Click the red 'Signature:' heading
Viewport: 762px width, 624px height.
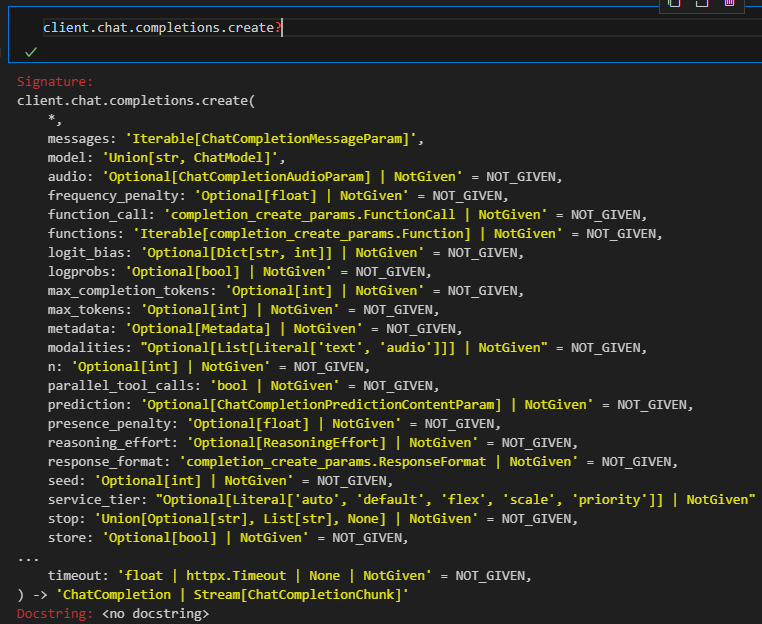coord(55,82)
